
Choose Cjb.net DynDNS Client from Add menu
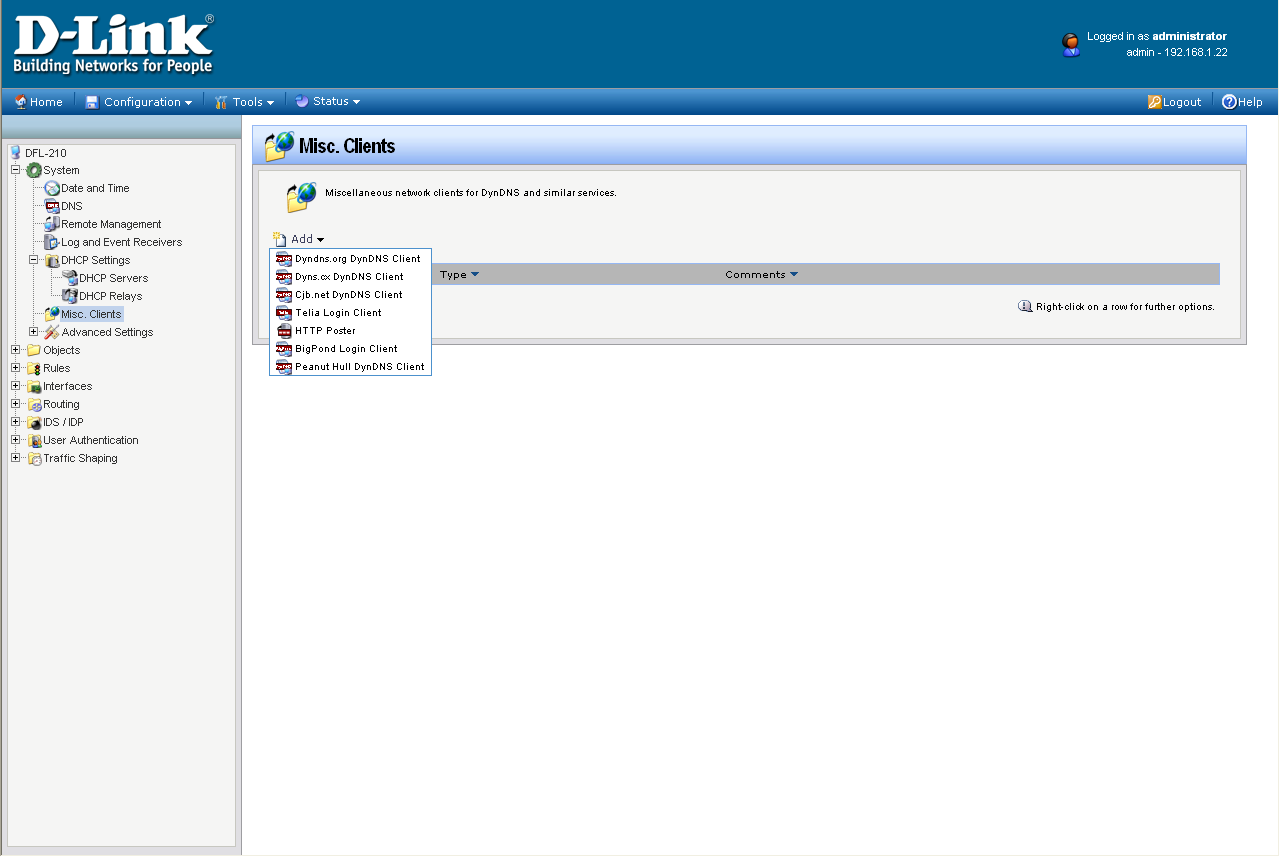click(x=350, y=295)
